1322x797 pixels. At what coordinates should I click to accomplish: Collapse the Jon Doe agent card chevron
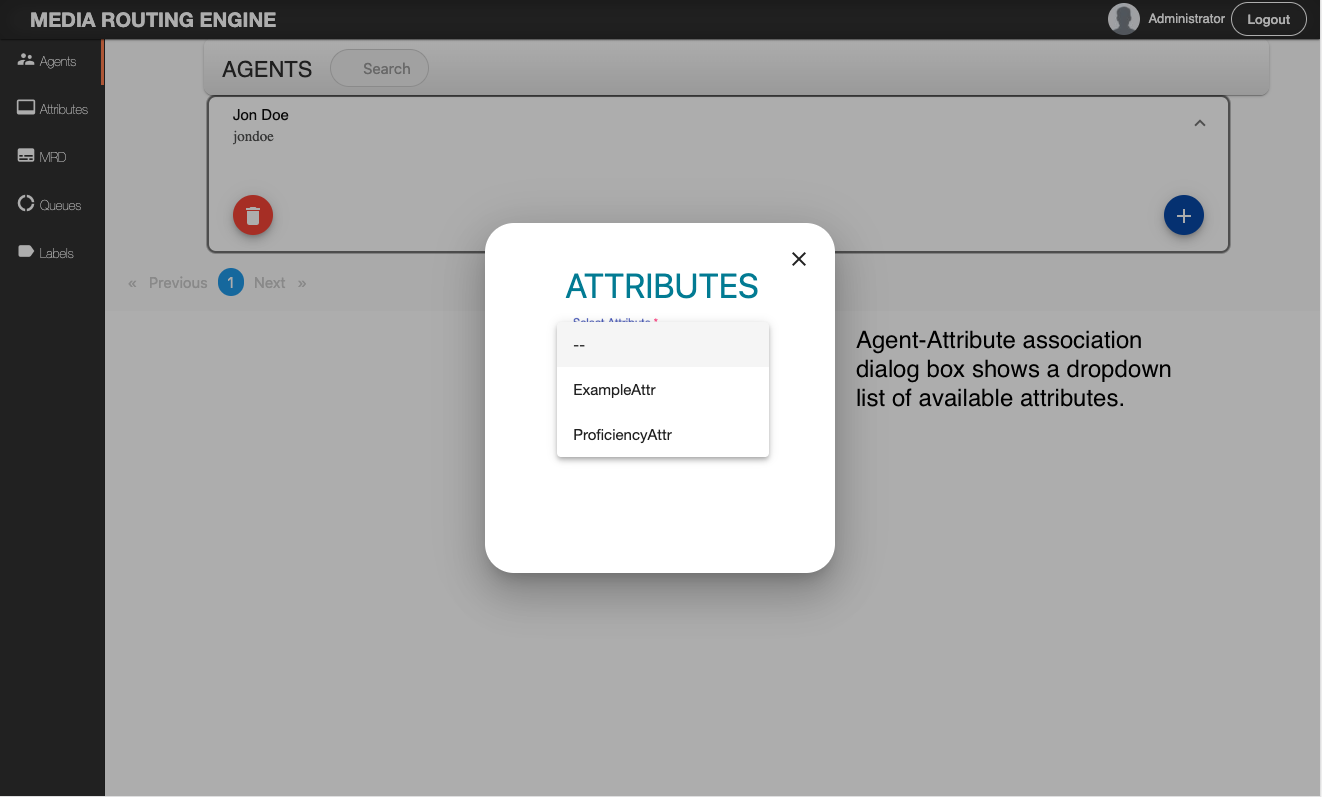[x=1200, y=123]
